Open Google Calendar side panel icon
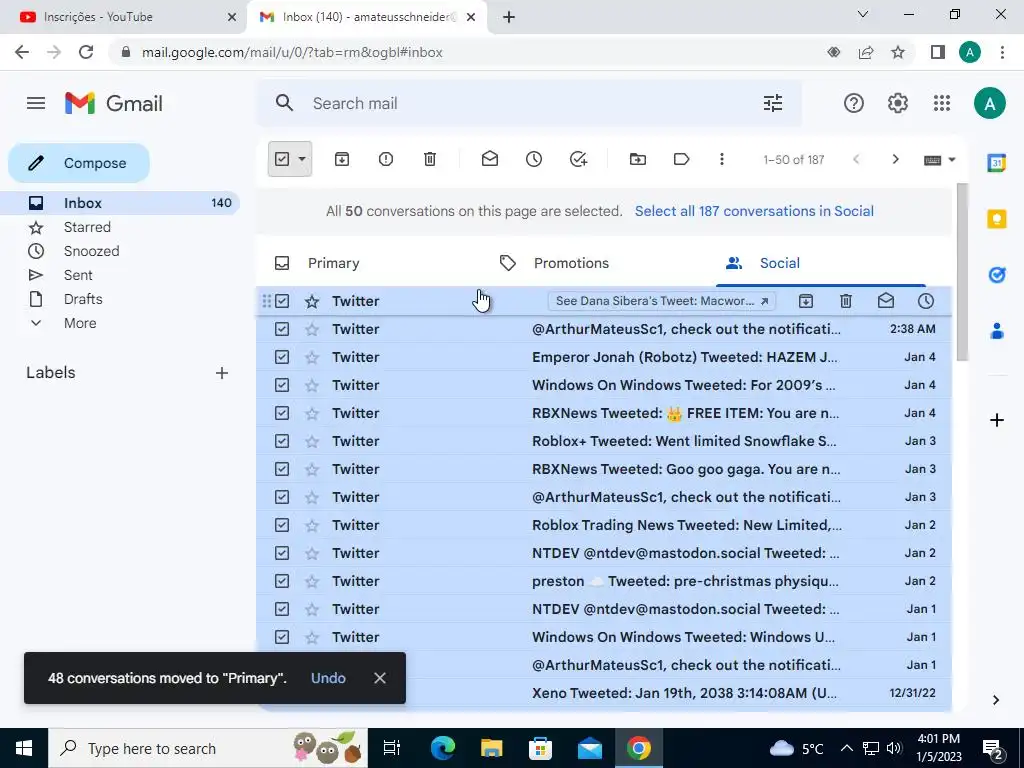The height and width of the screenshot is (768, 1024). point(997,163)
